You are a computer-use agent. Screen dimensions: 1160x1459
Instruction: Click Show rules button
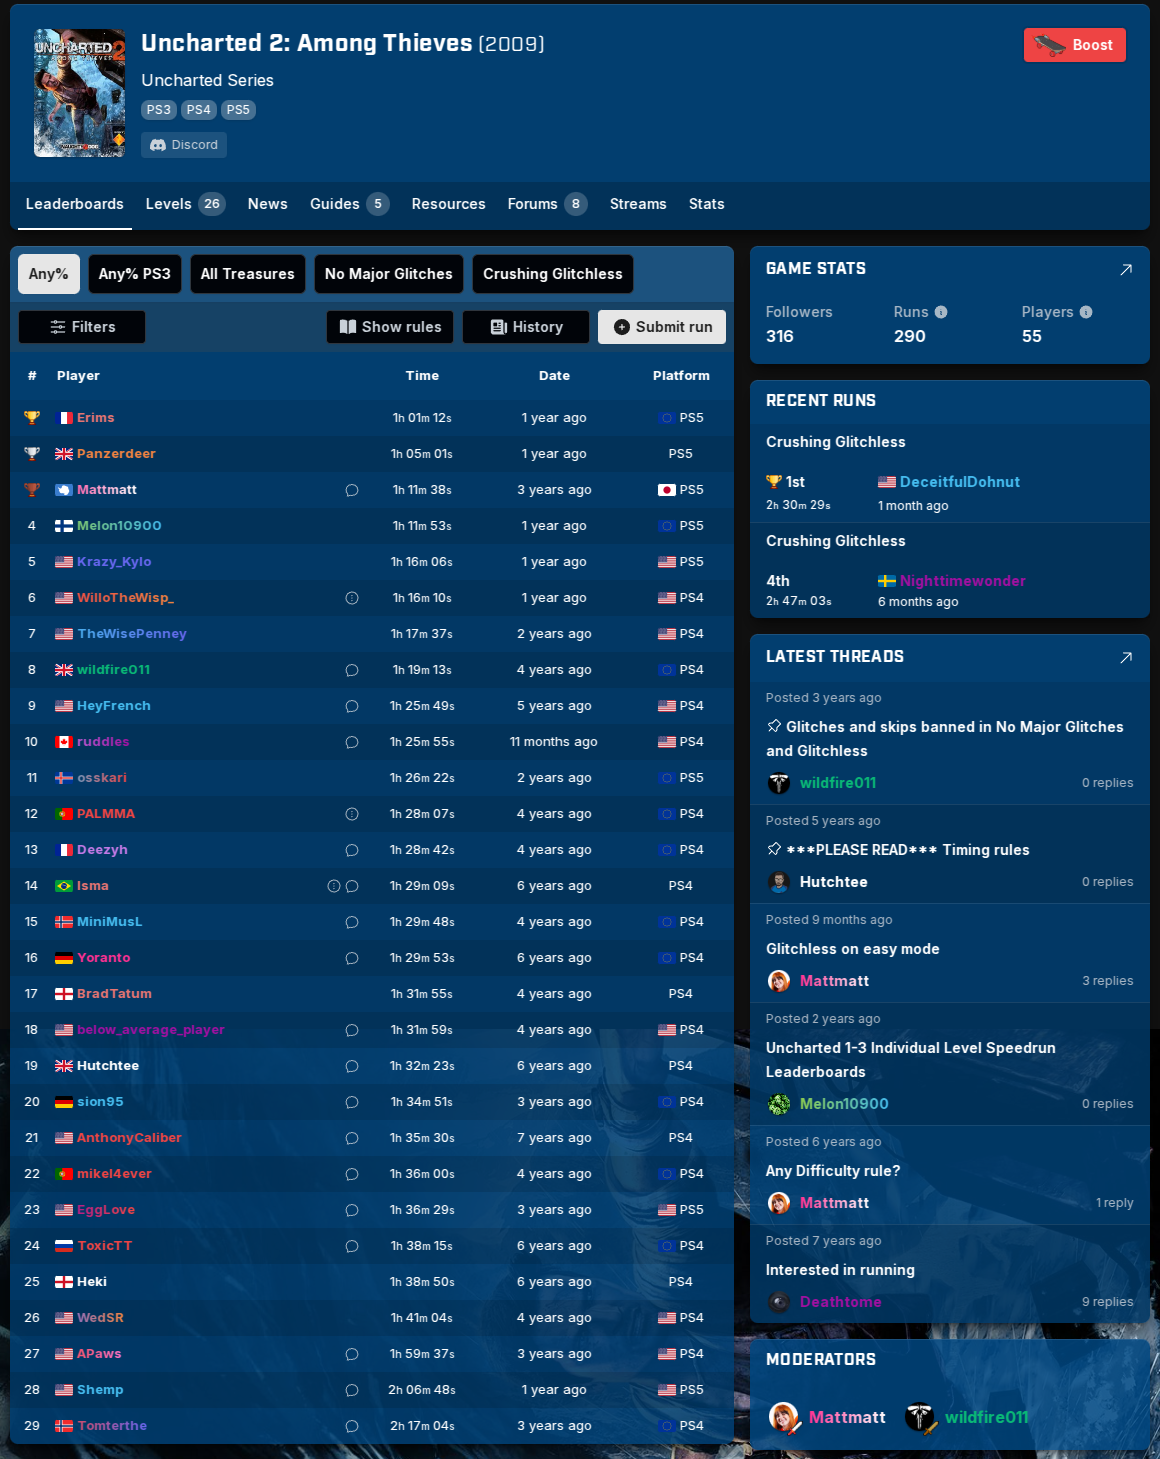[x=390, y=327]
